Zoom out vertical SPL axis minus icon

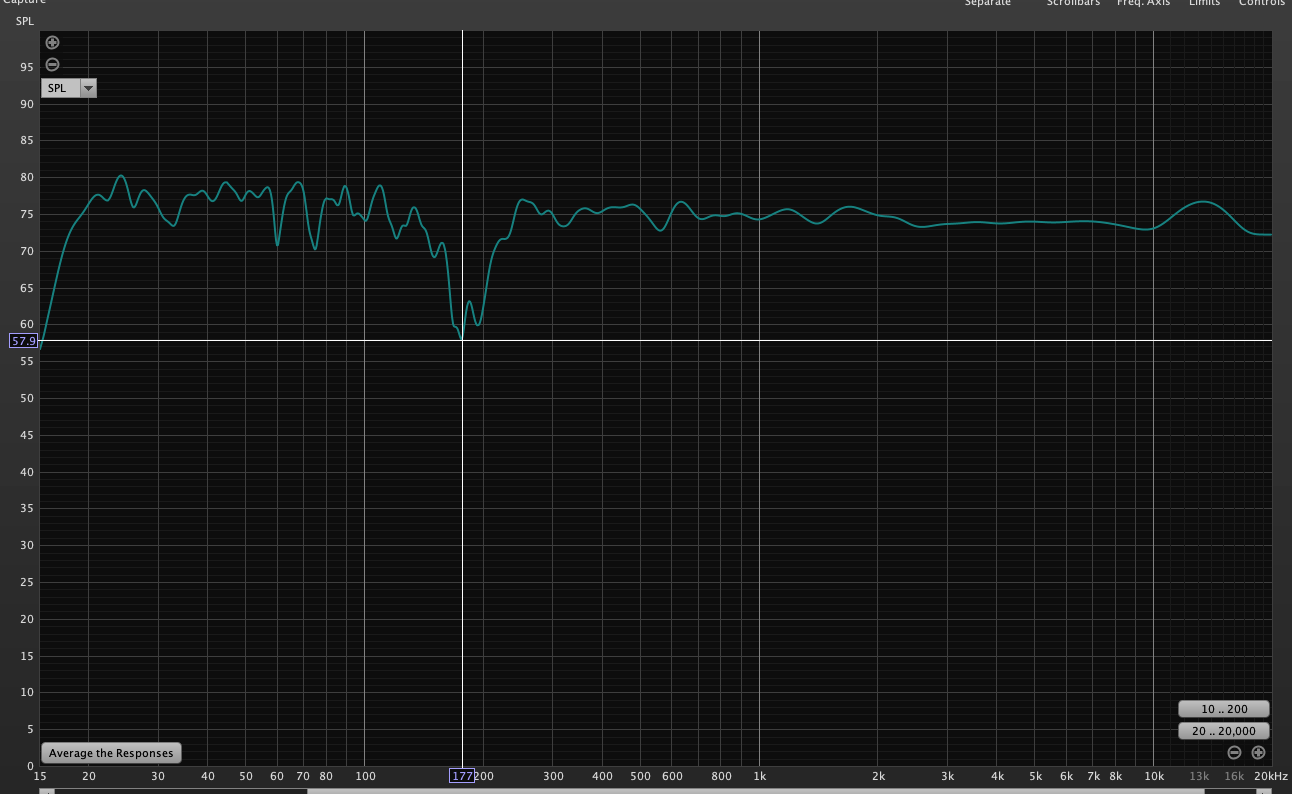click(53, 64)
